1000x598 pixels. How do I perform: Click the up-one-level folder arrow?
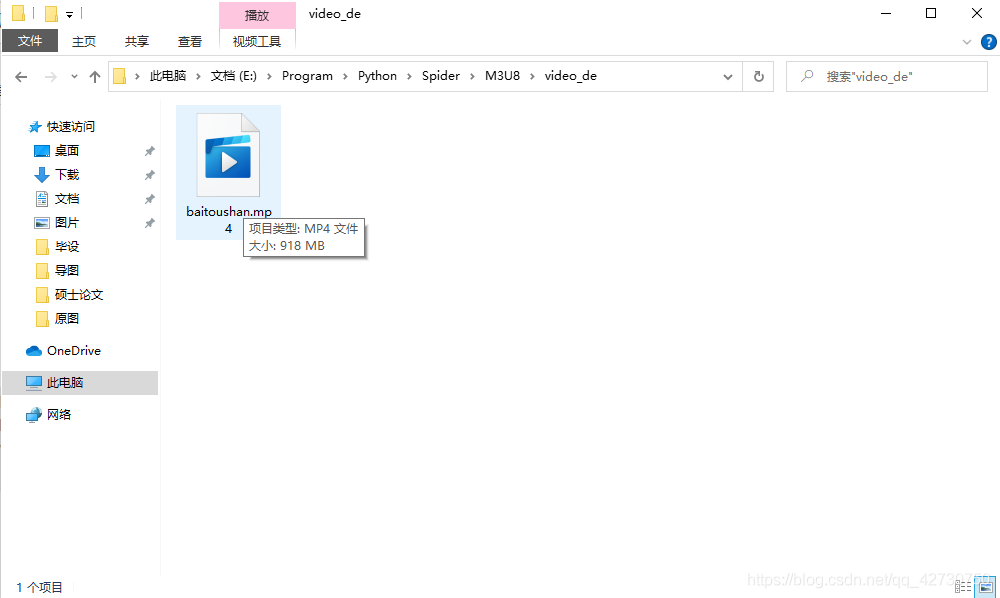point(95,76)
